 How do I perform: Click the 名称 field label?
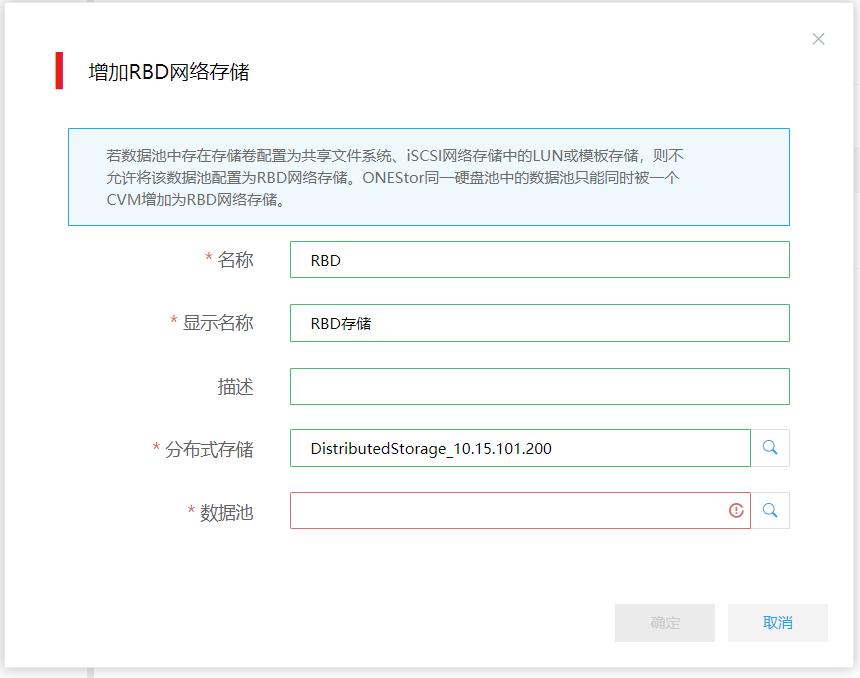(235, 260)
